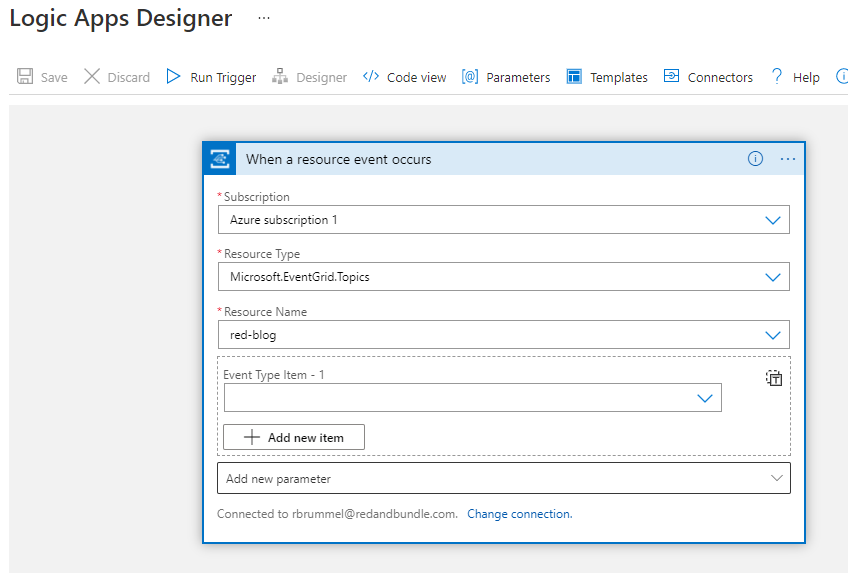This screenshot has height=573, width=848.
Task: Open Parameters from the toolbar
Action: coord(506,77)
